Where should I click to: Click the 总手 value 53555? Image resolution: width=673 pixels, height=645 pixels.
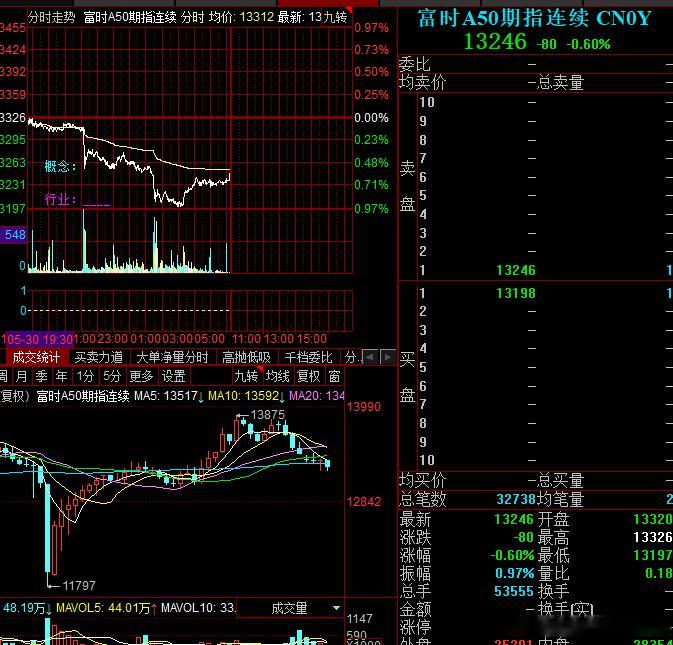click(514, 591)
